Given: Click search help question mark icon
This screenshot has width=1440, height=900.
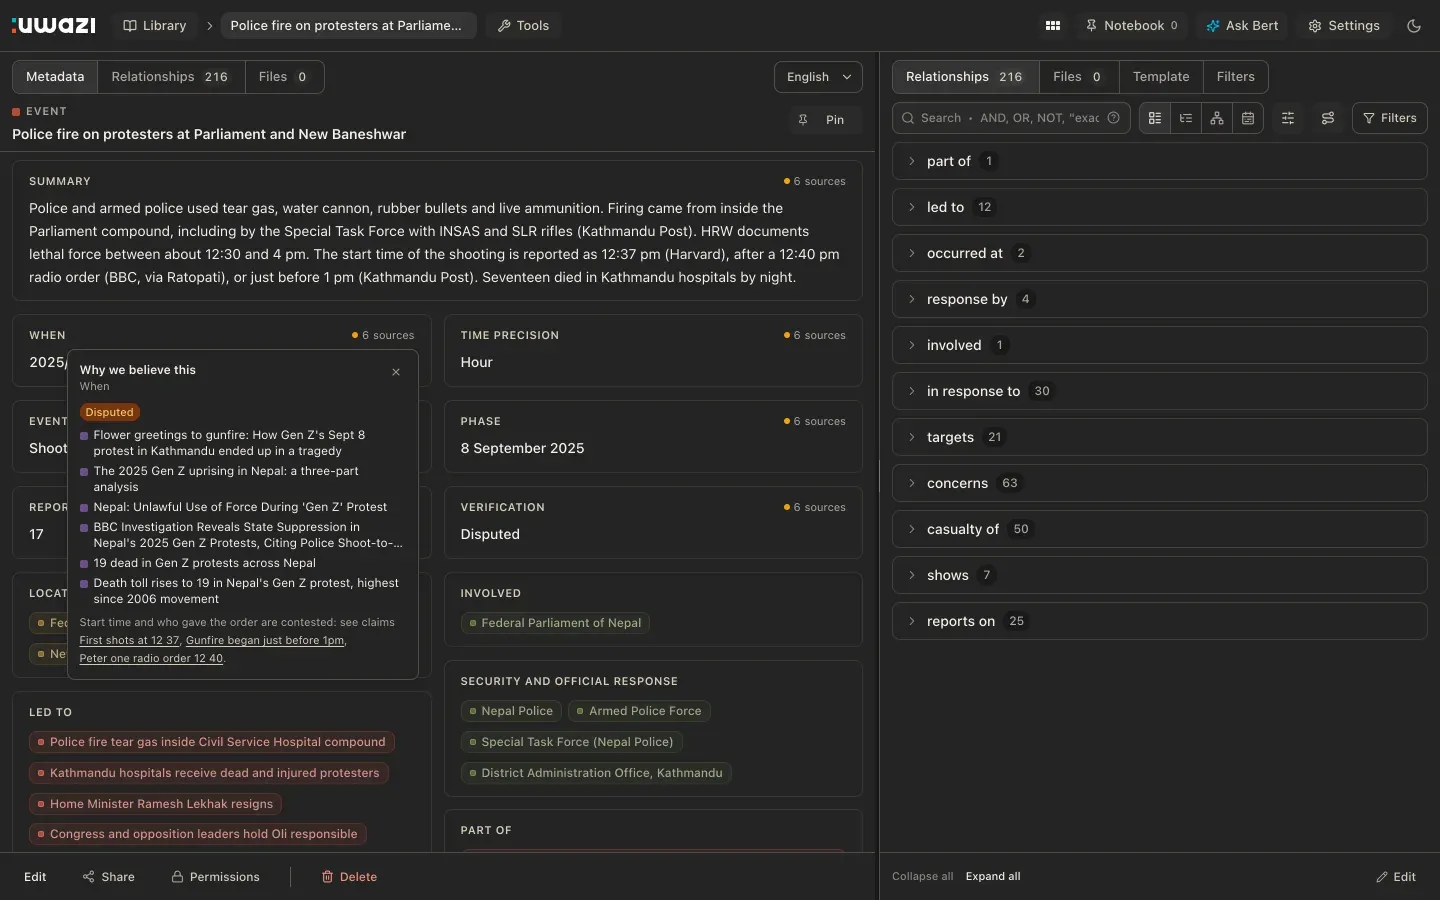Looking at the screenshot, I should tap(1113, 118).
